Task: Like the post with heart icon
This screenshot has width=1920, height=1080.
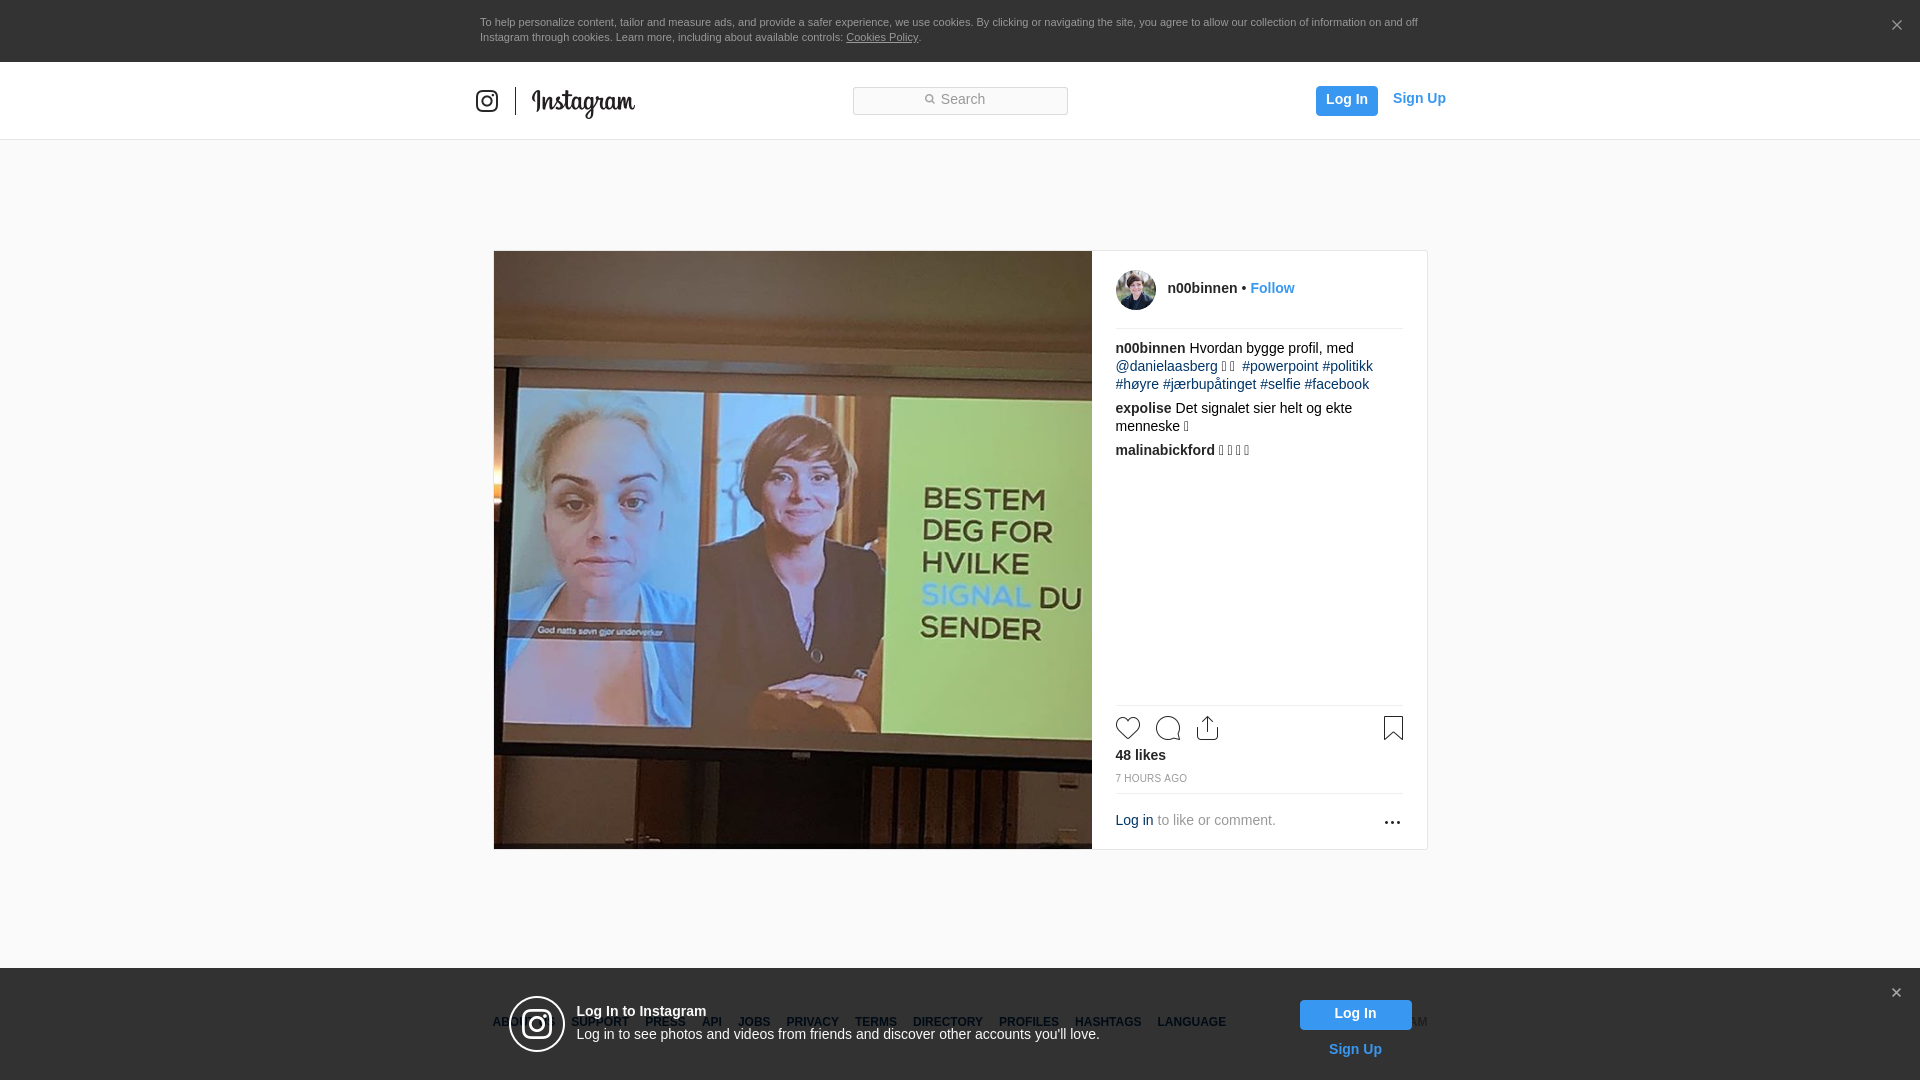Action: tap(1127, 728)
